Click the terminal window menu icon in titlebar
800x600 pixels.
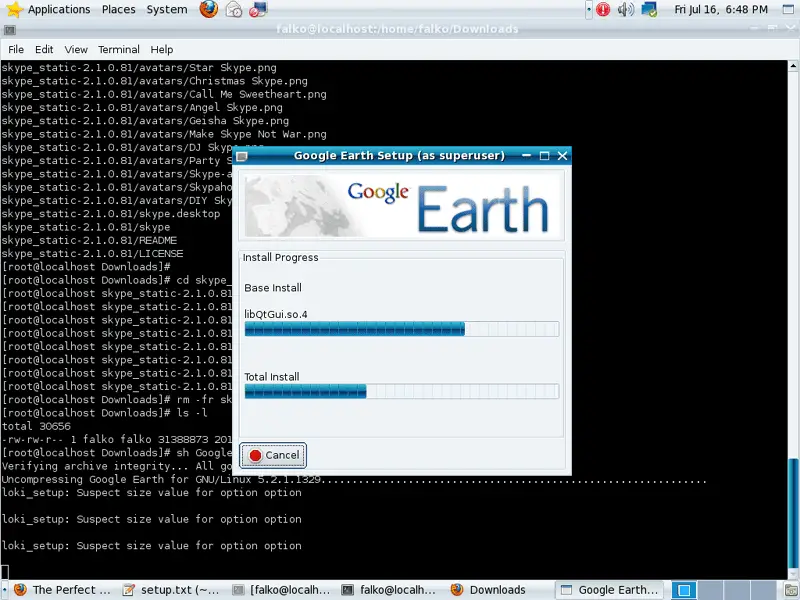(x=10, y=30)
